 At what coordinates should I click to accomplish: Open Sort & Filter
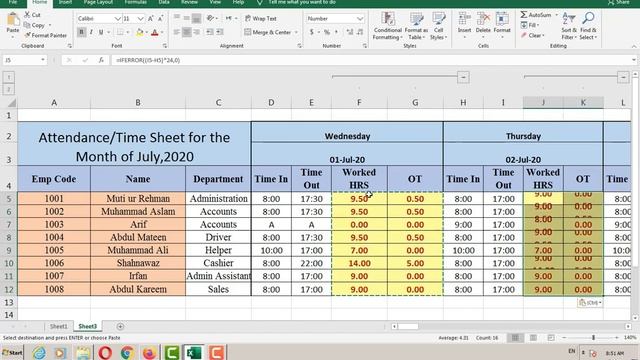point(569,26)
